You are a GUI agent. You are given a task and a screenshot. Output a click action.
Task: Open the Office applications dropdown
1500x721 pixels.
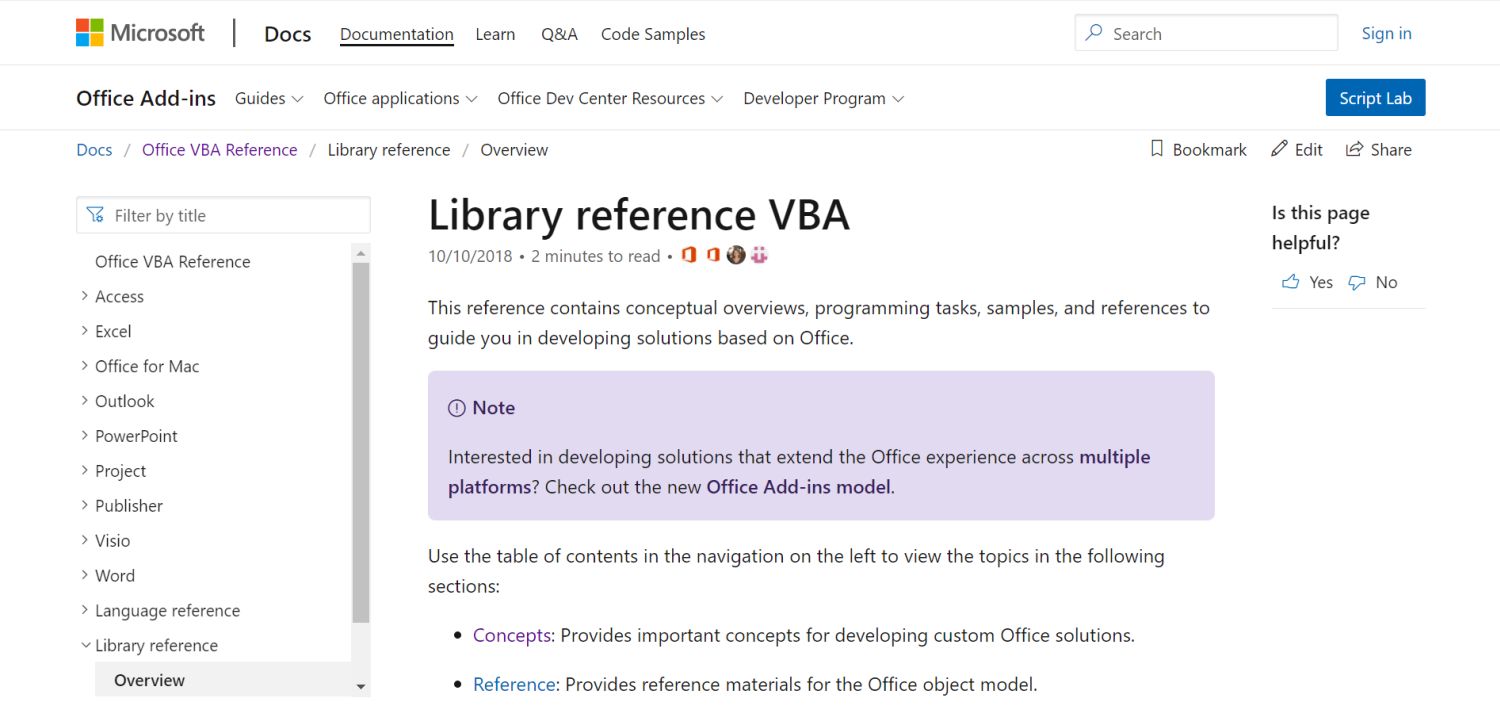pos(400,97)
